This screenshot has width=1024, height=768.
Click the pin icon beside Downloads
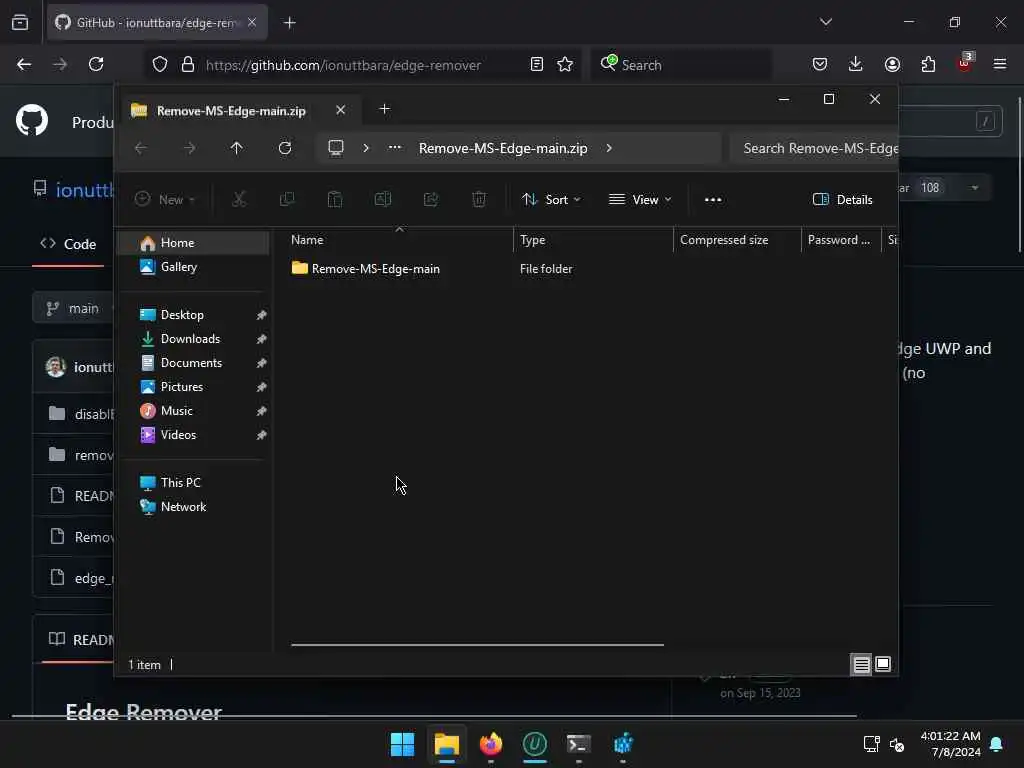point(261,339)
